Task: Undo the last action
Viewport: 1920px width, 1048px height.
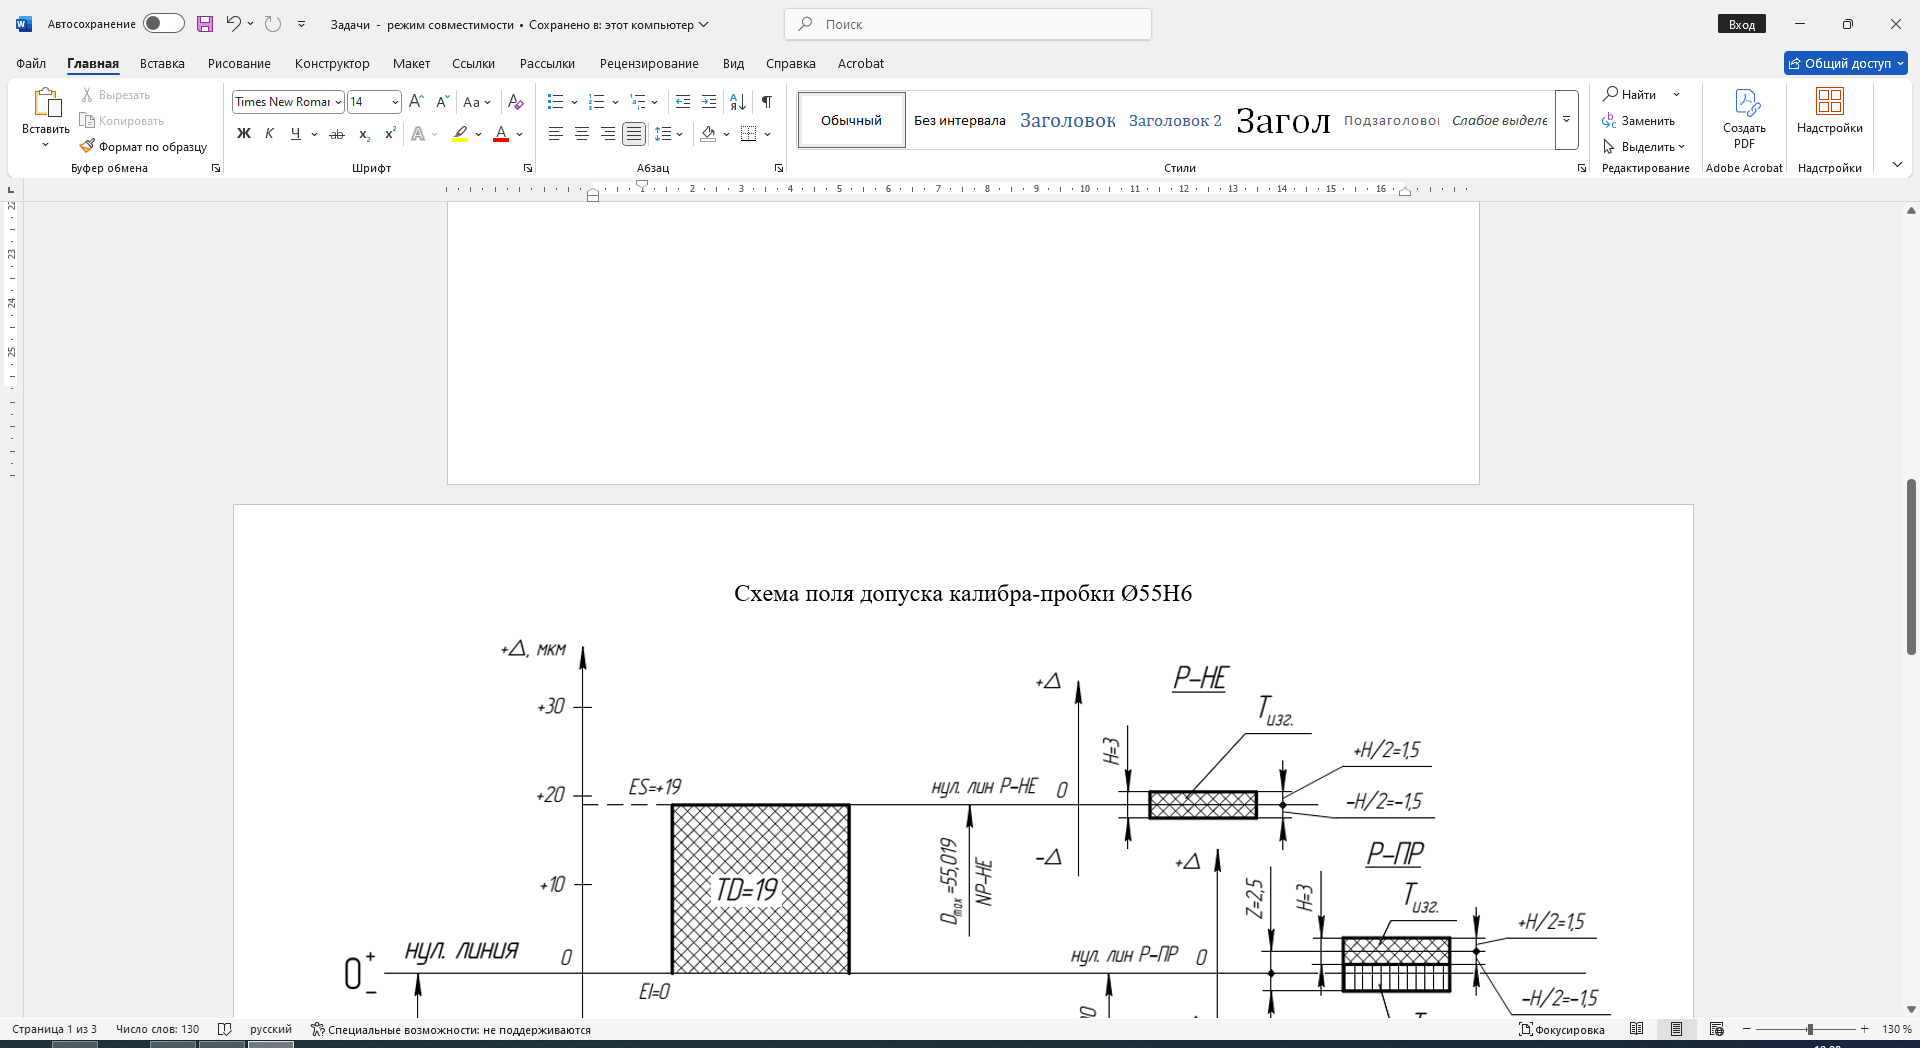Action: tap(233, 24)
